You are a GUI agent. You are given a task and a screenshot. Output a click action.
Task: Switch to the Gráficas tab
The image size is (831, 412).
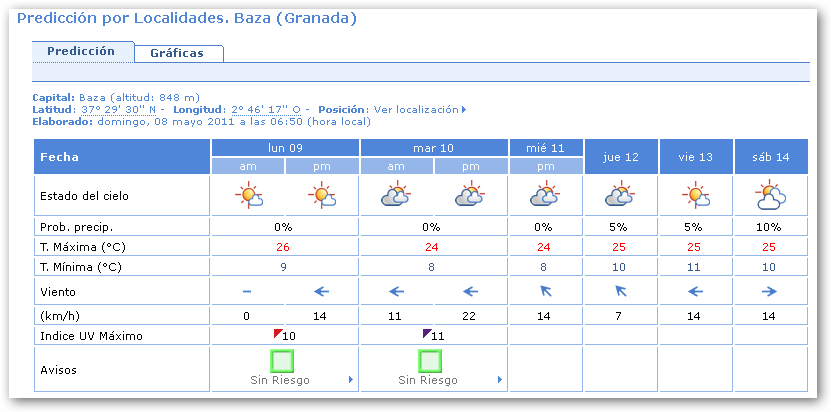[170, 53]
